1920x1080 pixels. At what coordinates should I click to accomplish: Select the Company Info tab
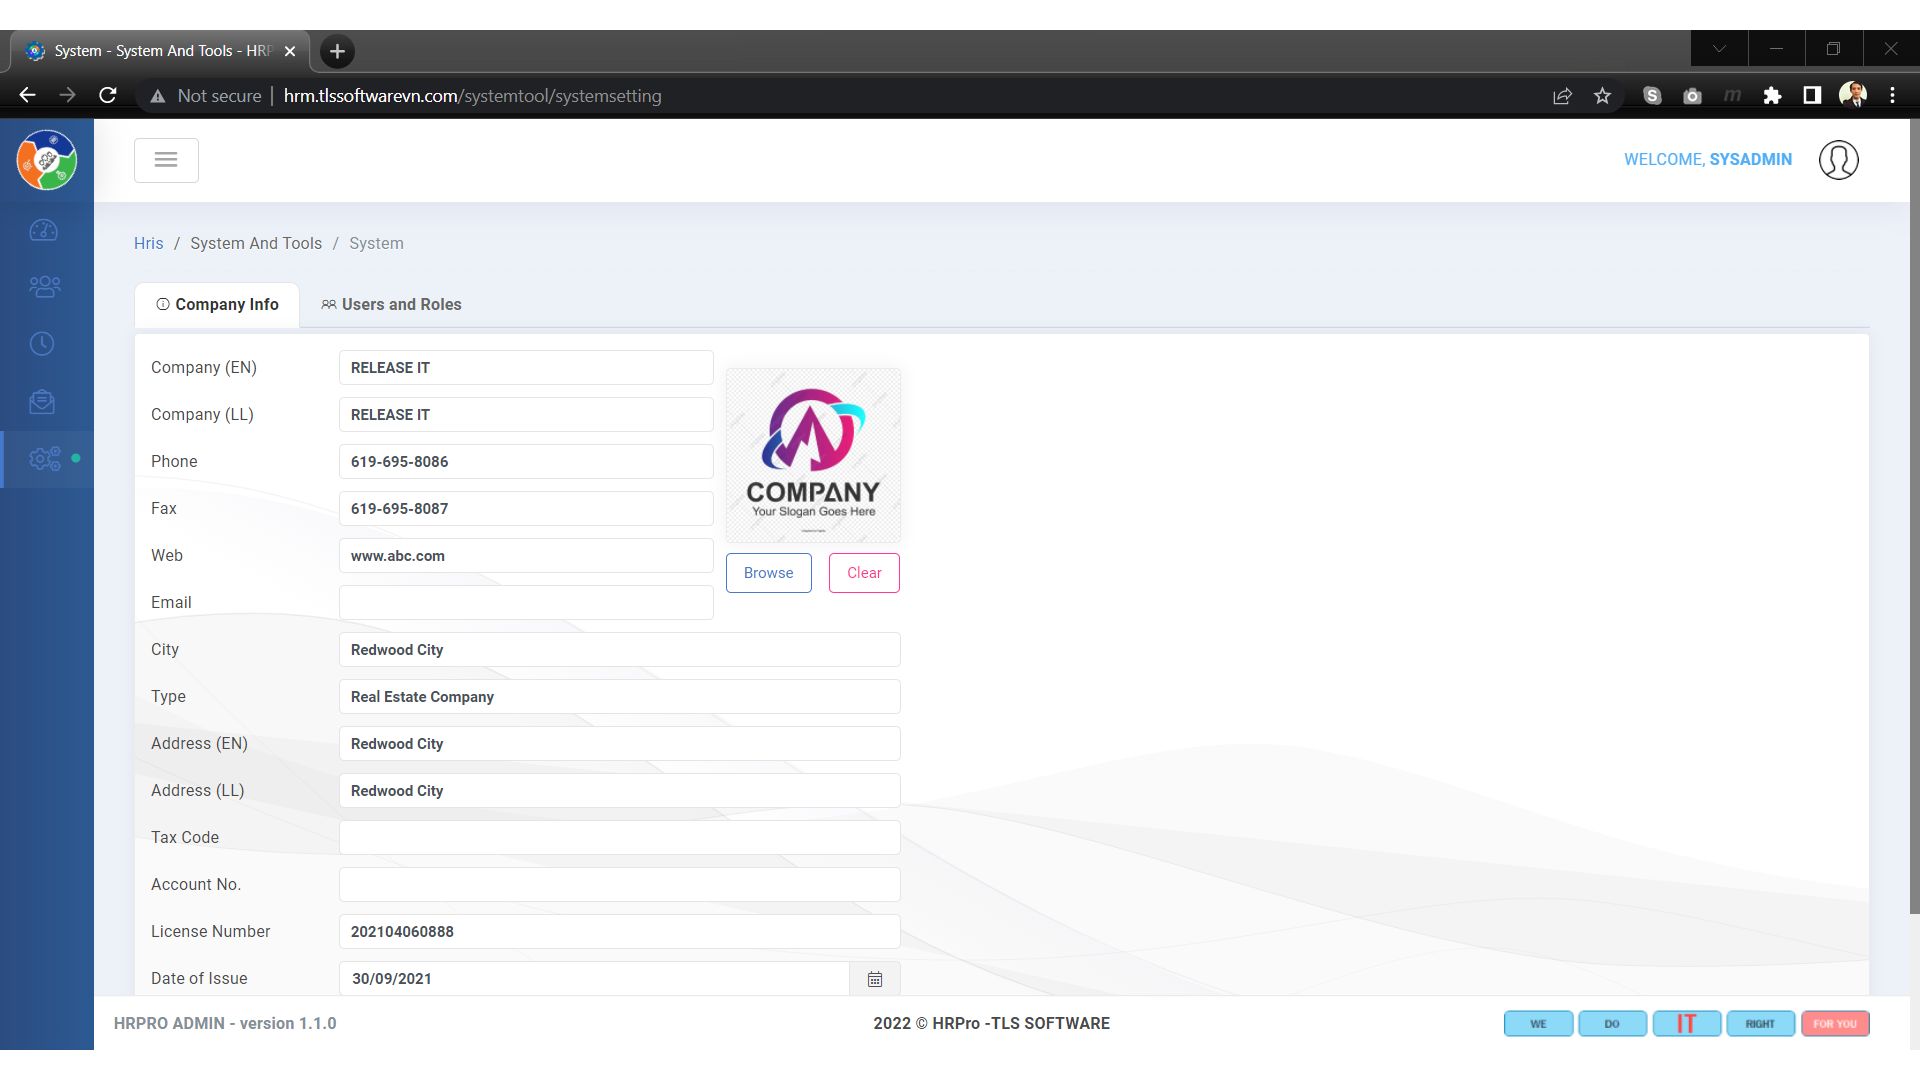pyautogui.click(x=217, y=305)
